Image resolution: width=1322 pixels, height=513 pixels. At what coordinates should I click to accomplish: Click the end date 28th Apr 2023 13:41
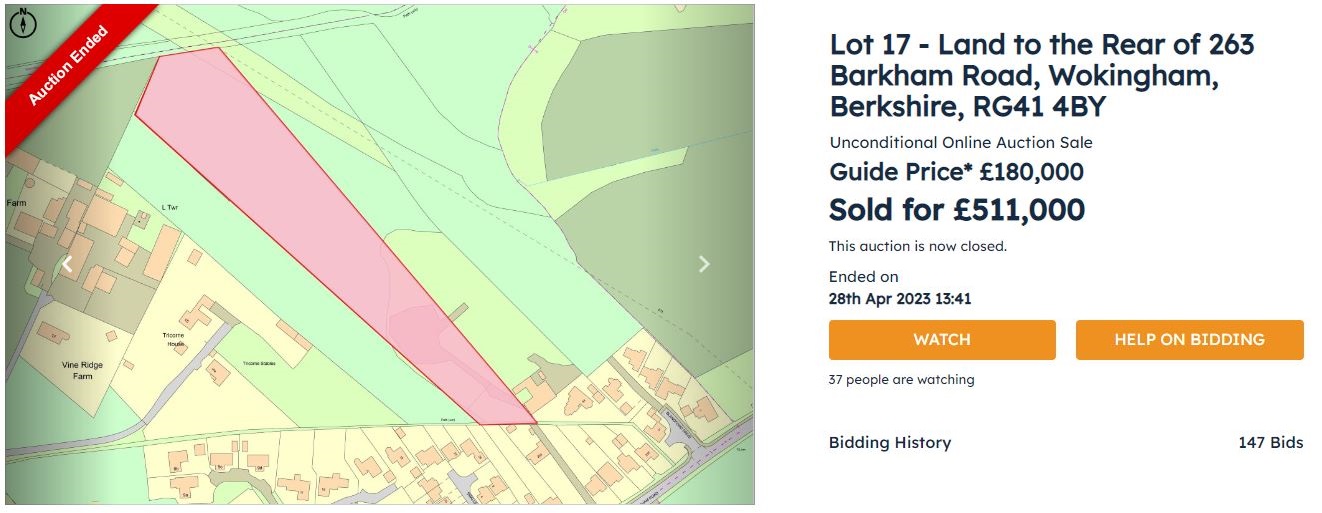pyautogui.click(x=900, y=298)
